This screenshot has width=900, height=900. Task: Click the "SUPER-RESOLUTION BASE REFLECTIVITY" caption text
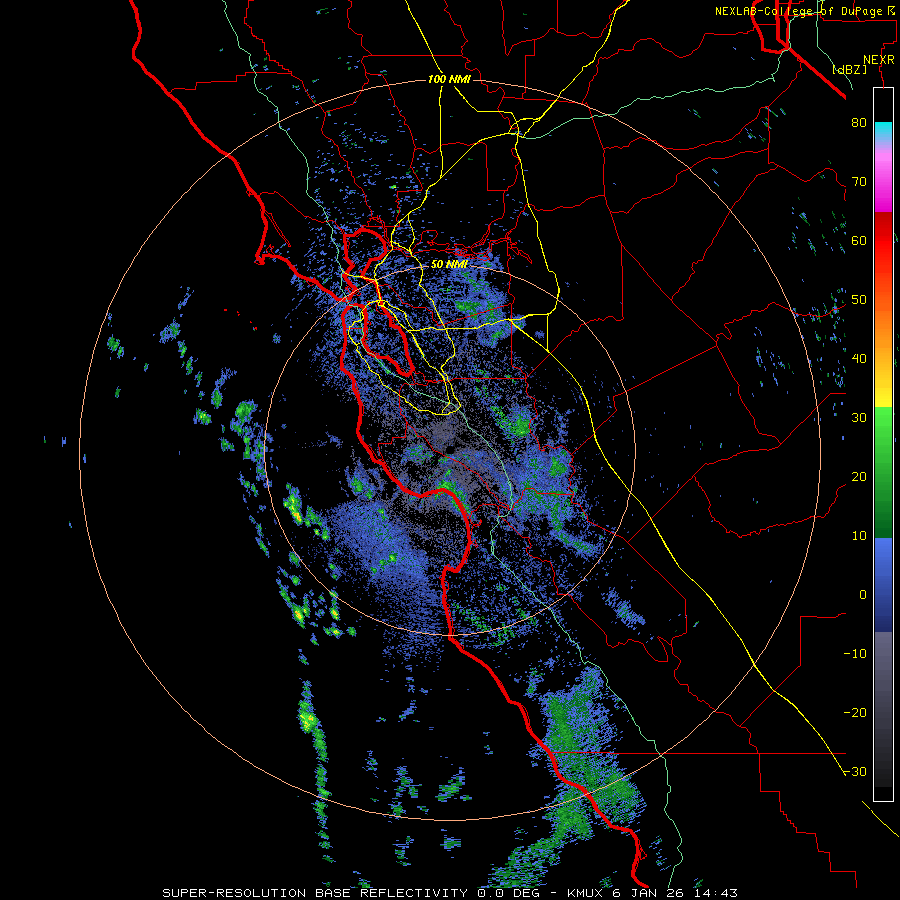(x=315, y=893)
